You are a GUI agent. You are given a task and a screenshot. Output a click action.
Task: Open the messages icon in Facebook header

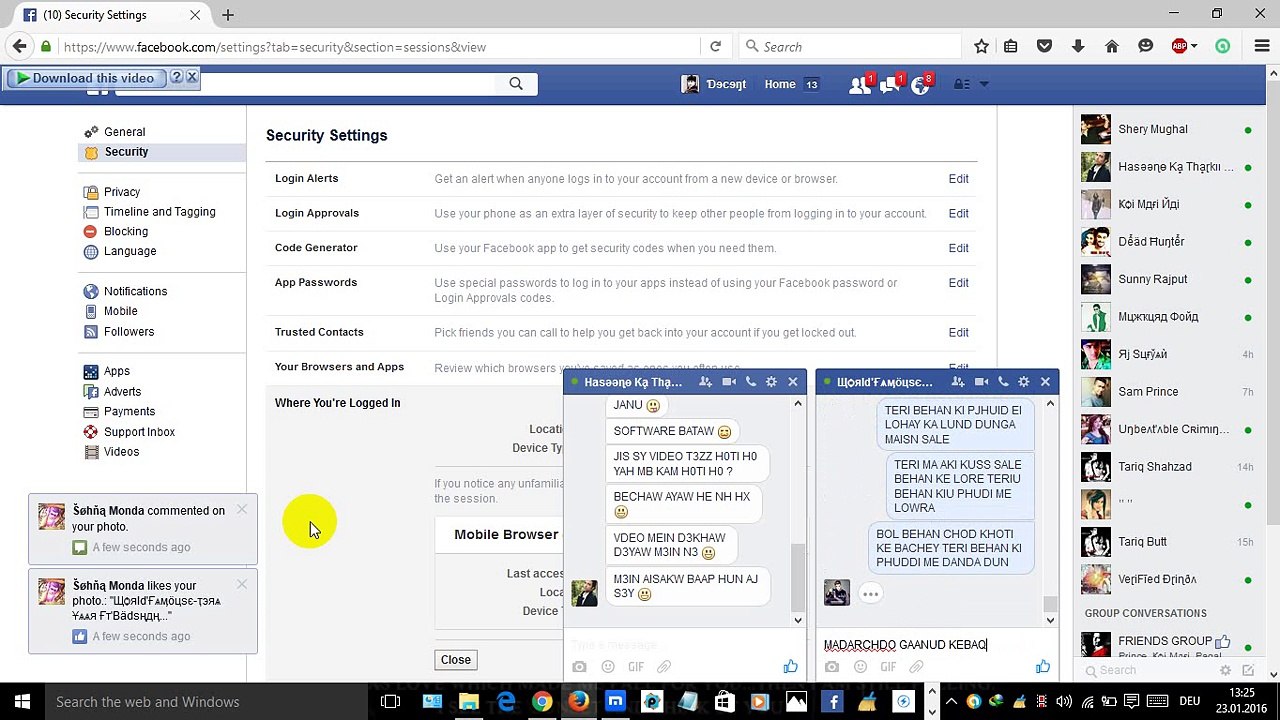click(889, 85)
